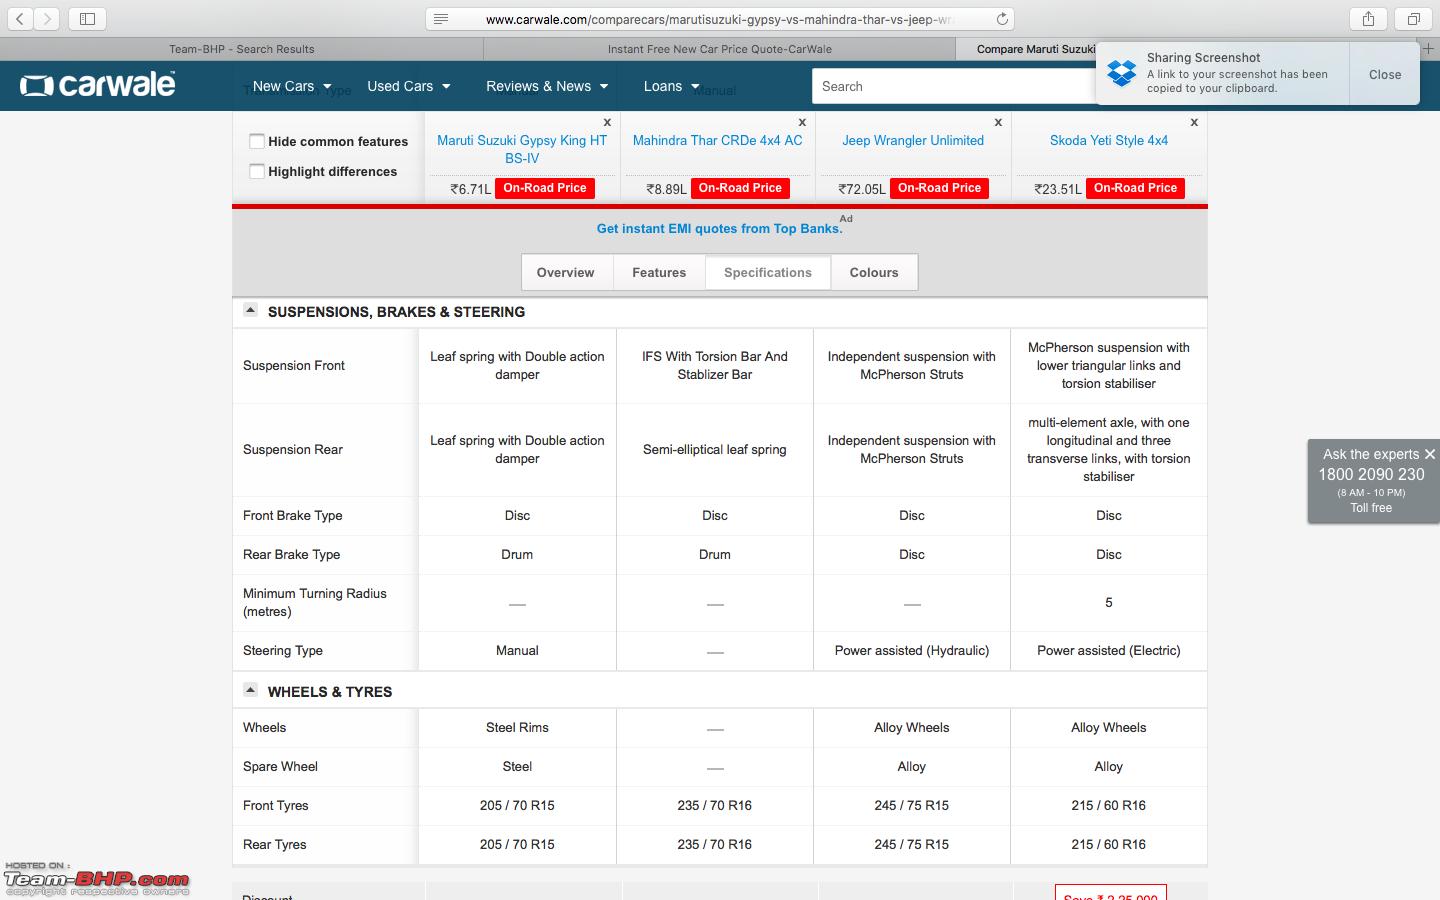Go back with Safari's back arrow
1440x900 pixels.
pos(20,19)
